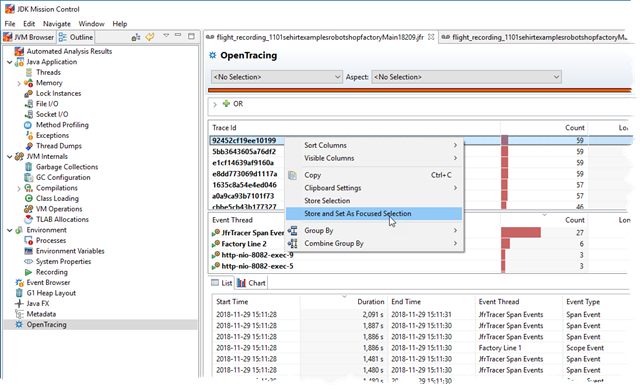
Task: Open the File menu
Action: (x=10, y=24)
